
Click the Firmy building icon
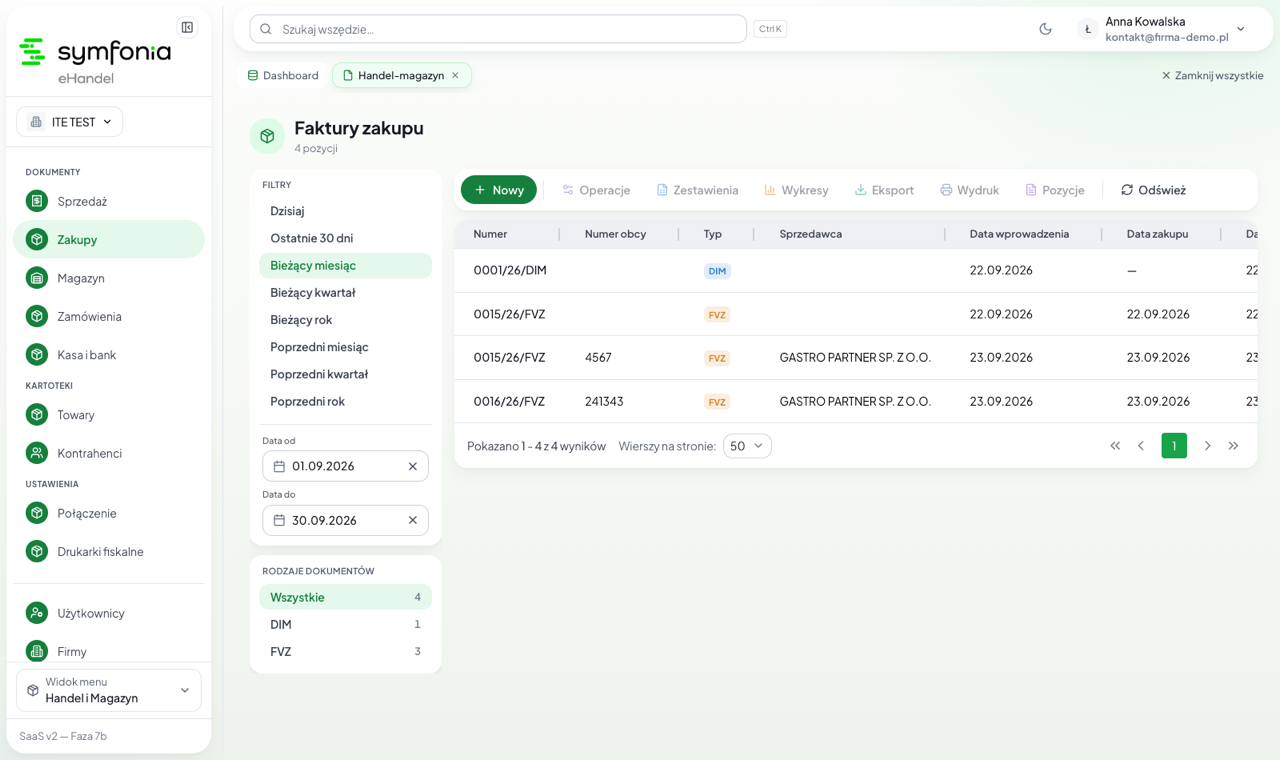(37, 651)
